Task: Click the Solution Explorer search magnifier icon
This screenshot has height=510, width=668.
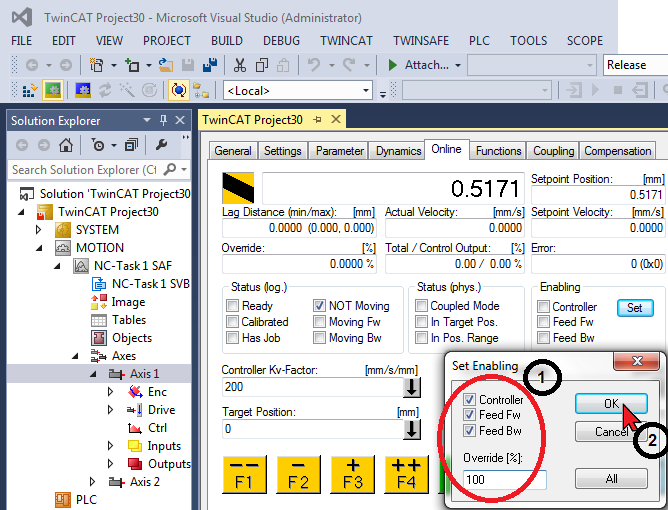Action: pos(170,170)
